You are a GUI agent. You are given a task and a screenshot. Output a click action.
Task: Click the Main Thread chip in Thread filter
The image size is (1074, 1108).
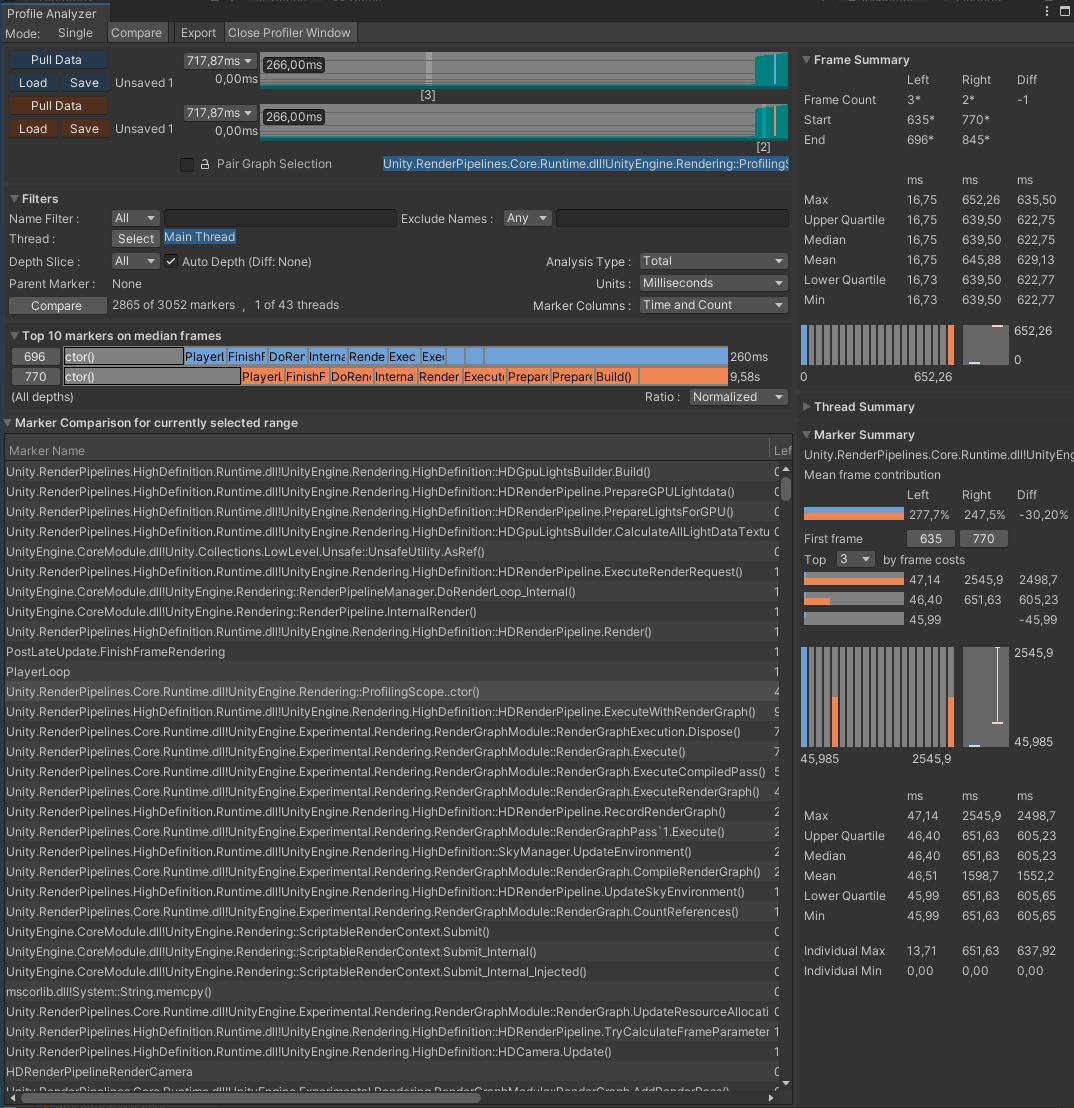click(x=199, y=237)
